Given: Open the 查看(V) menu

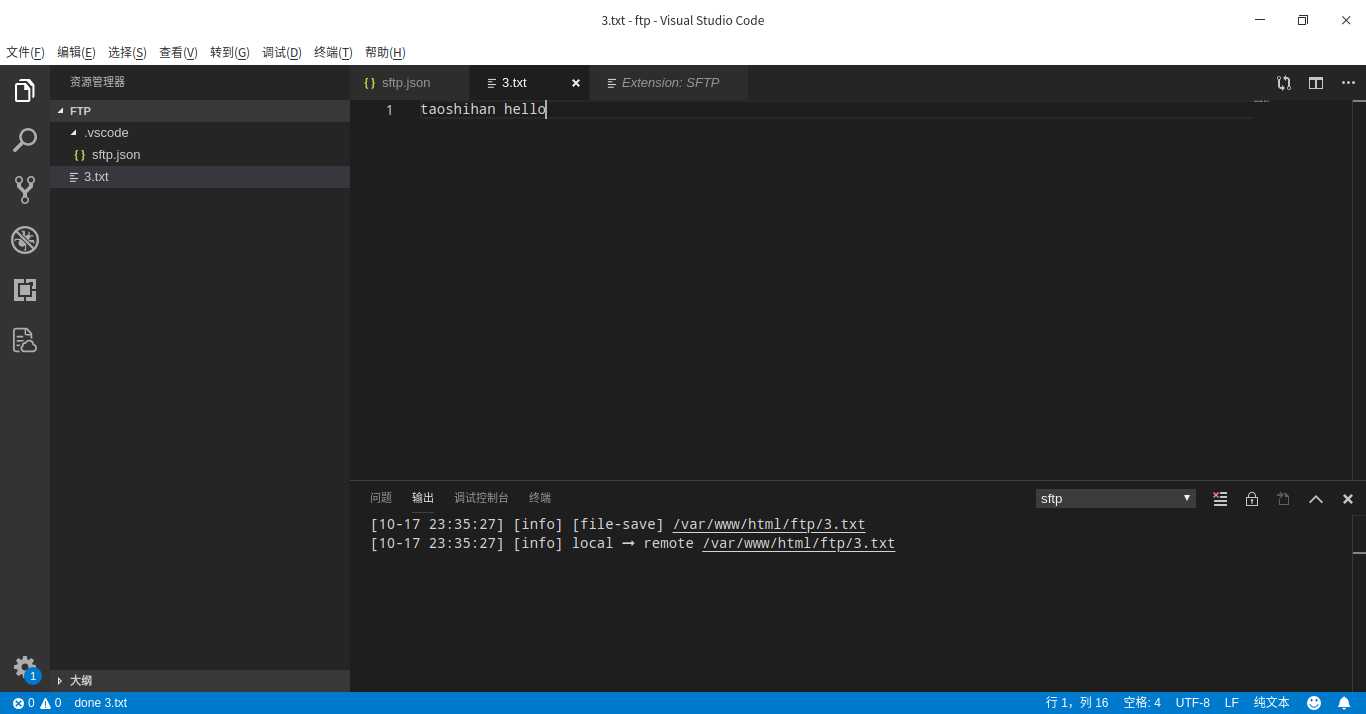Looking at the screenshot, I should pos(178,52).
